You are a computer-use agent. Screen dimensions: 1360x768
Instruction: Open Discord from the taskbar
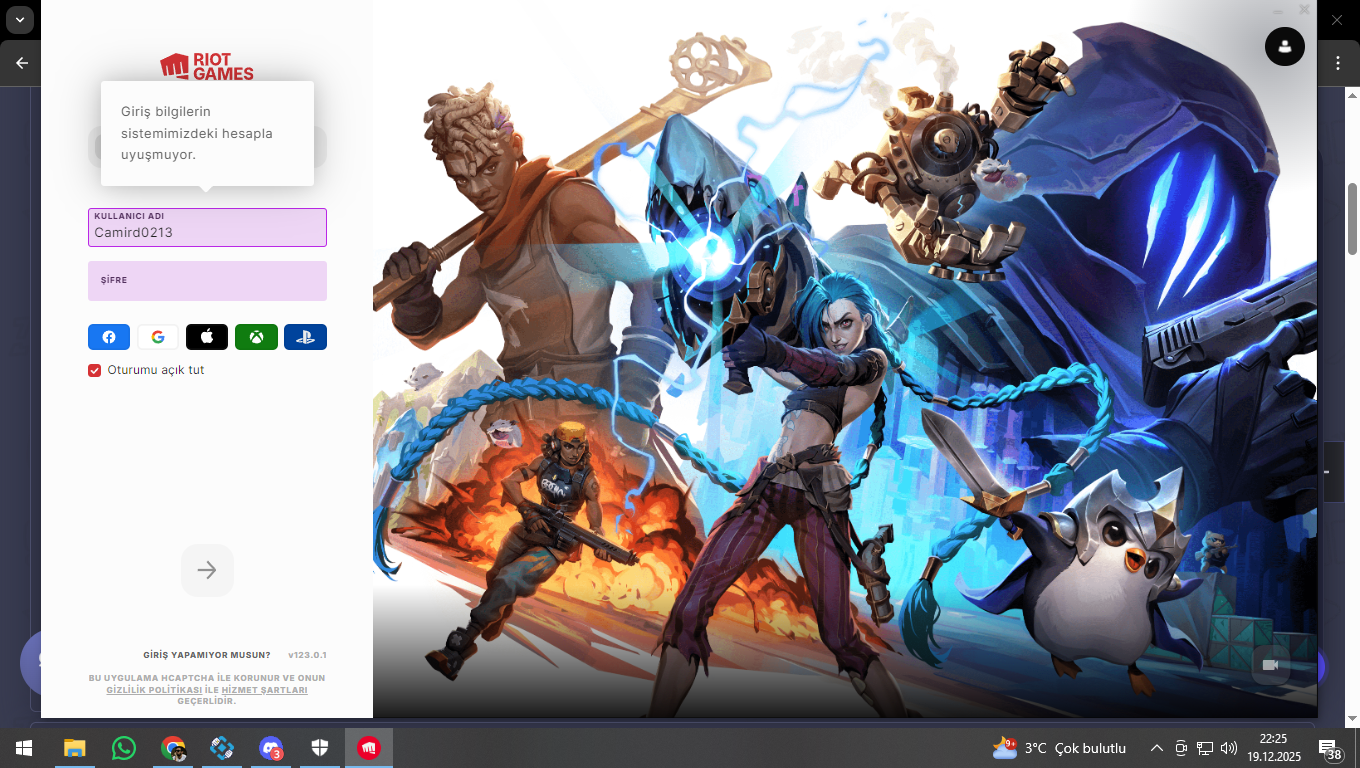(271, 748)
